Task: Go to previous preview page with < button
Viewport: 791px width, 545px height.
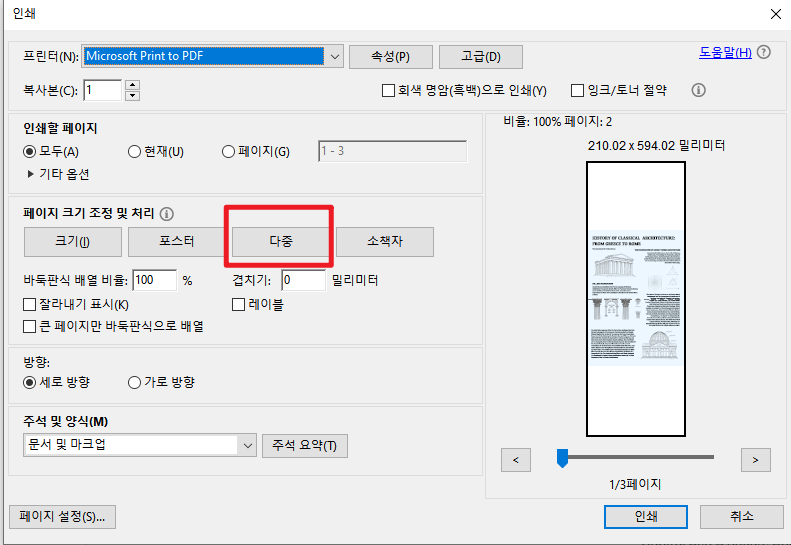Action: (x=516, y=460)
